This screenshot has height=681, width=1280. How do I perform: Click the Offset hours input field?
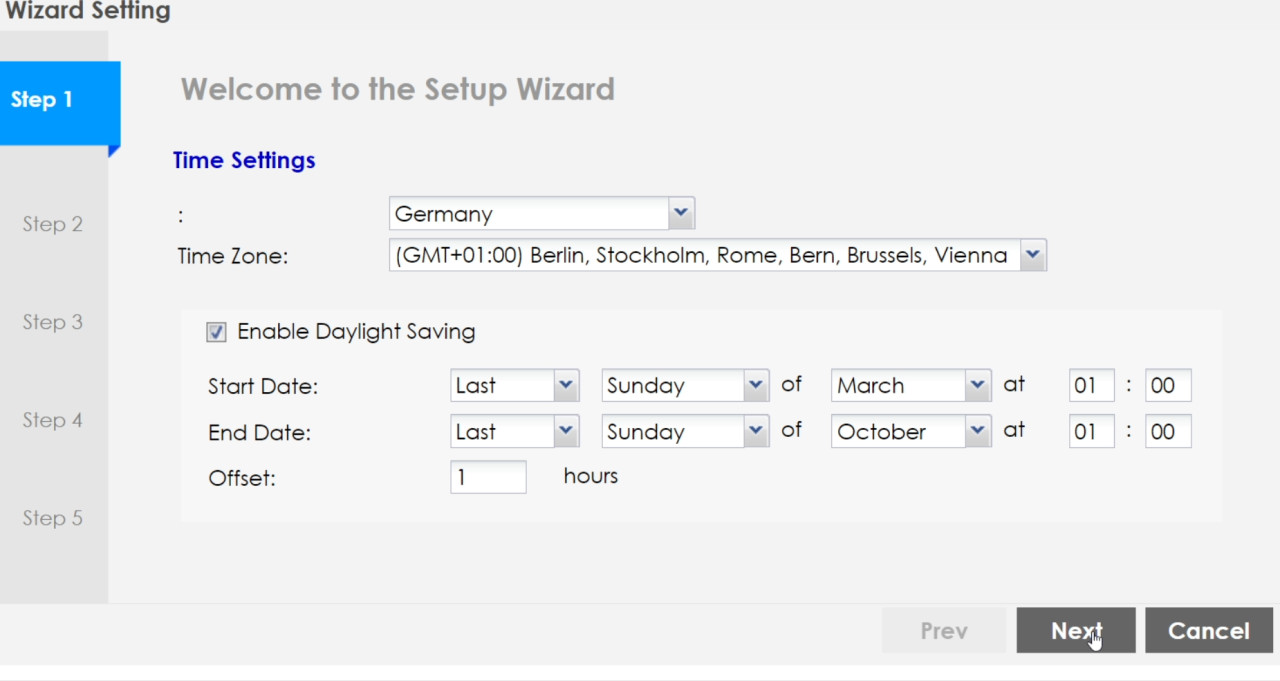(488, 477)
